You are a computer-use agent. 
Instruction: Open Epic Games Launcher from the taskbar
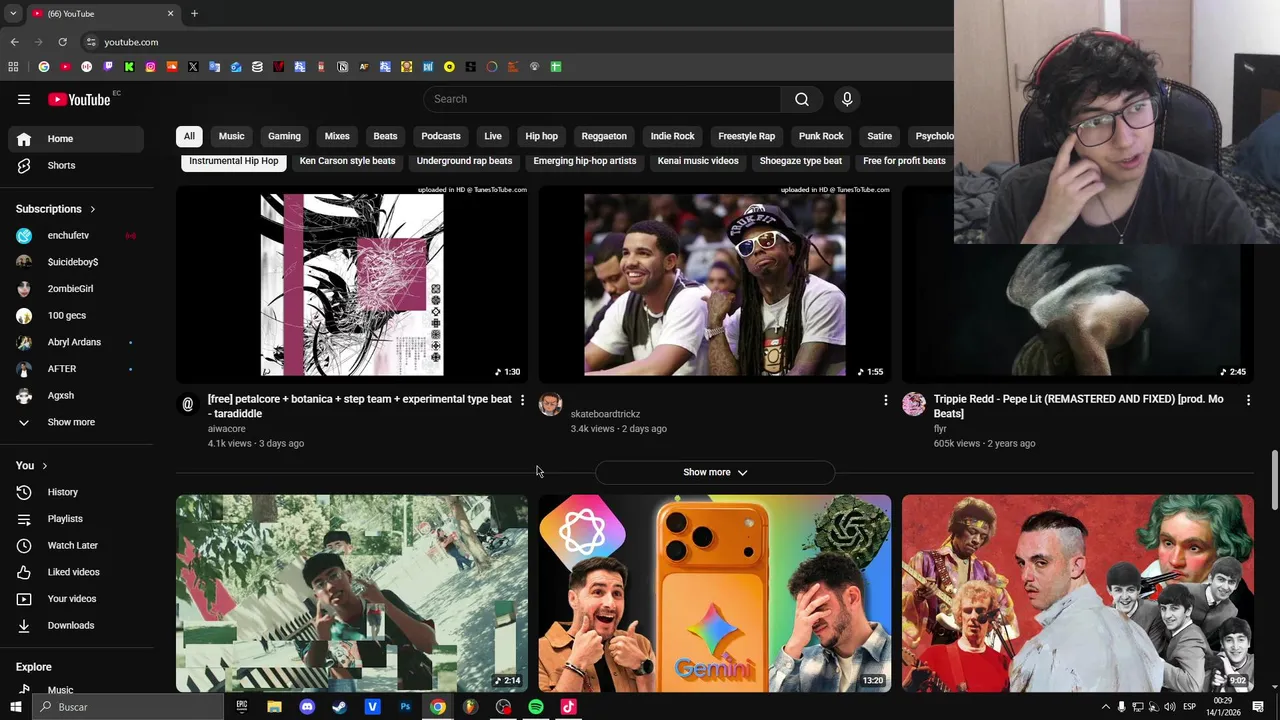242,707
